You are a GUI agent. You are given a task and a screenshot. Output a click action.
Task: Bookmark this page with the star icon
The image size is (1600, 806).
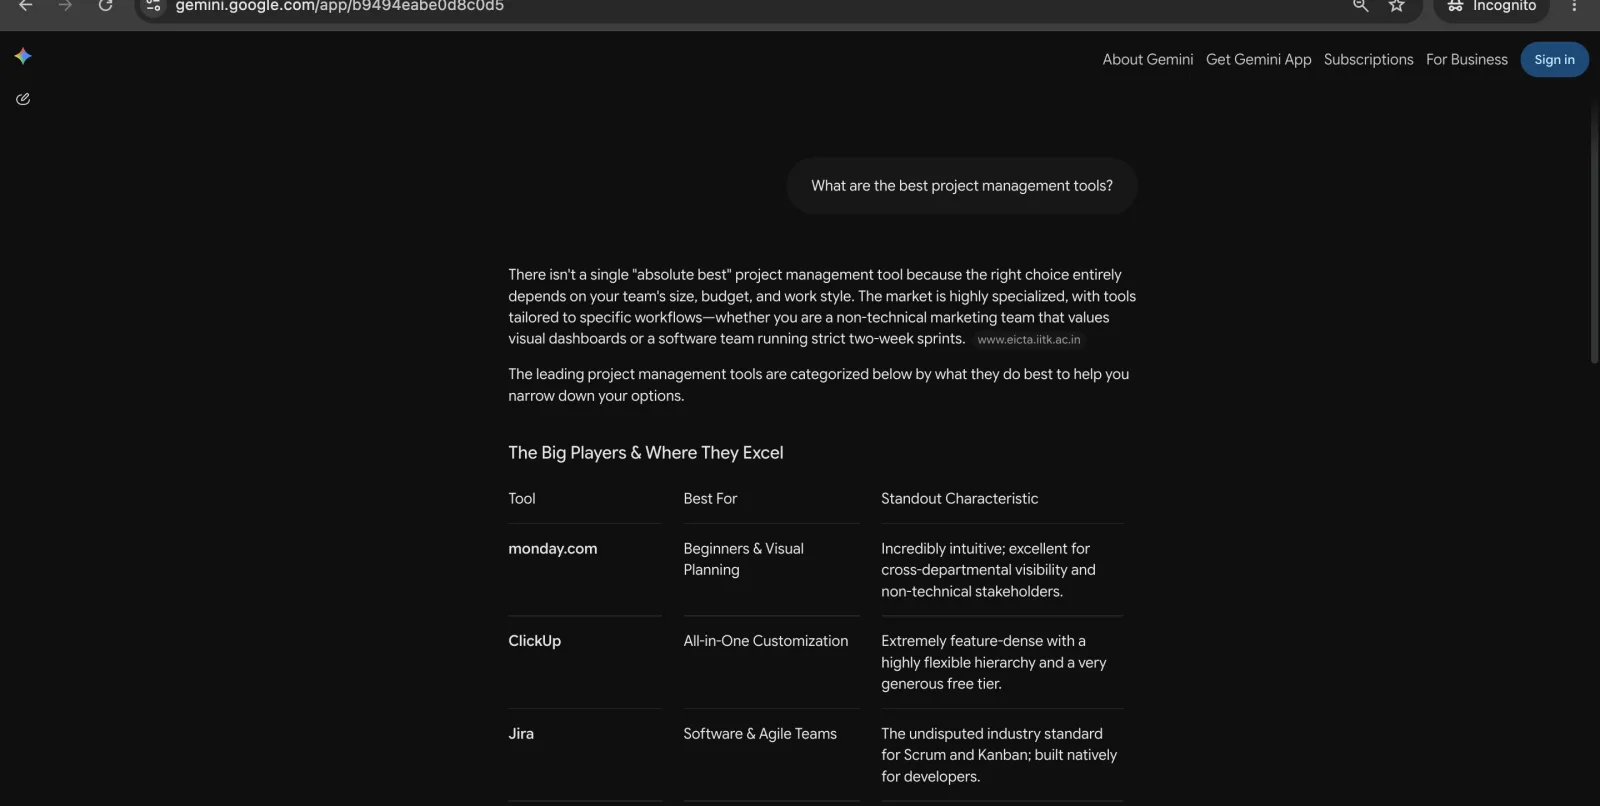[x=1397, y=6]
